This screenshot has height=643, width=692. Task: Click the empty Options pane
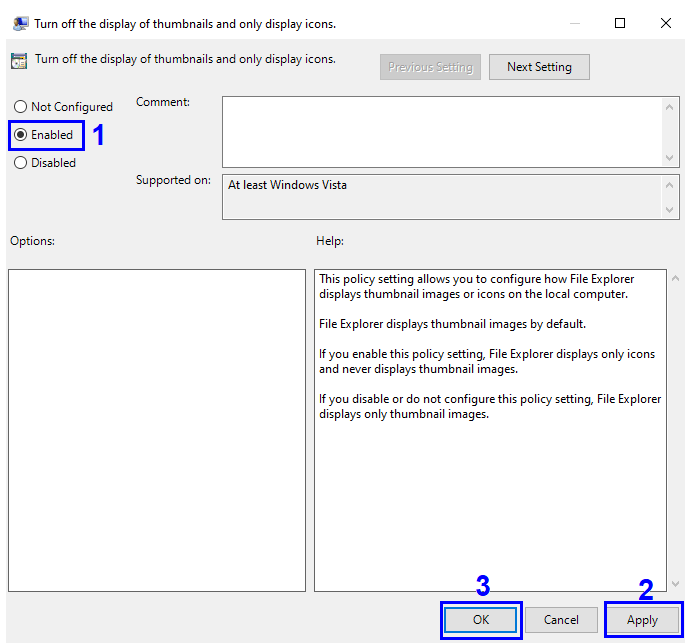(x=157, y=430)
